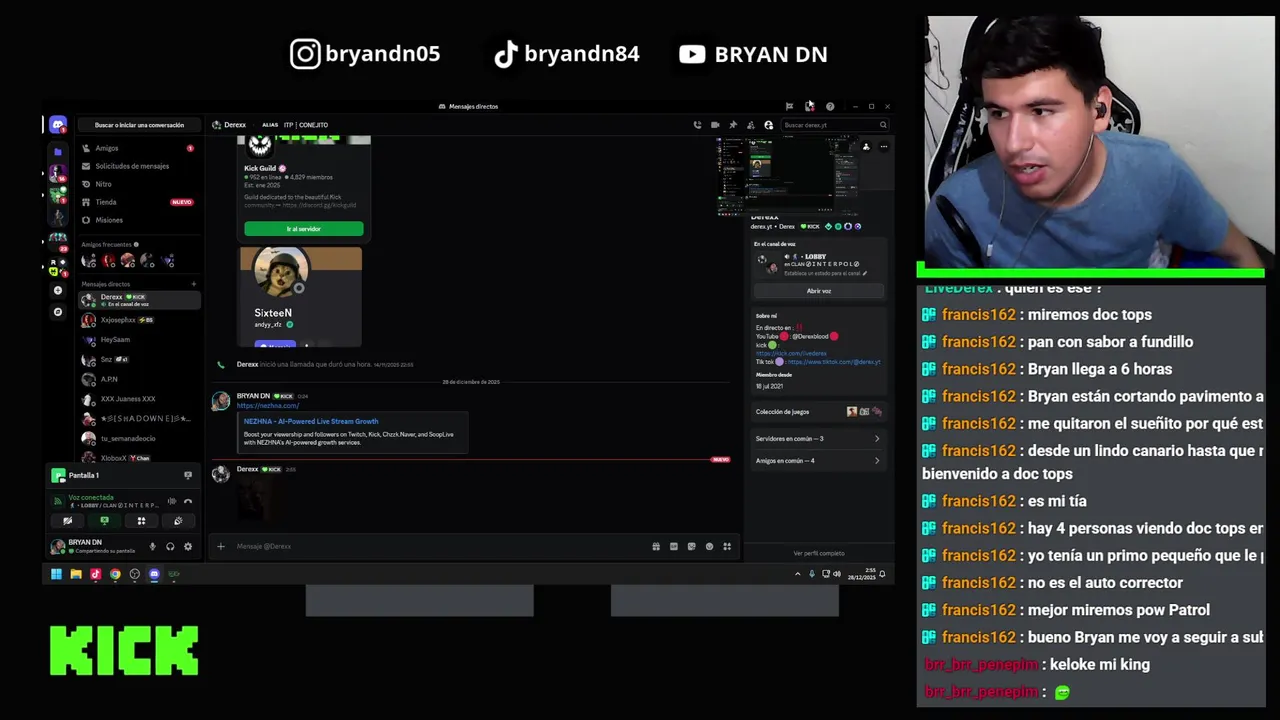Click Buscar o iniciar una conversación box
This screenshot has height=720, width=1280.
[139, 125]
